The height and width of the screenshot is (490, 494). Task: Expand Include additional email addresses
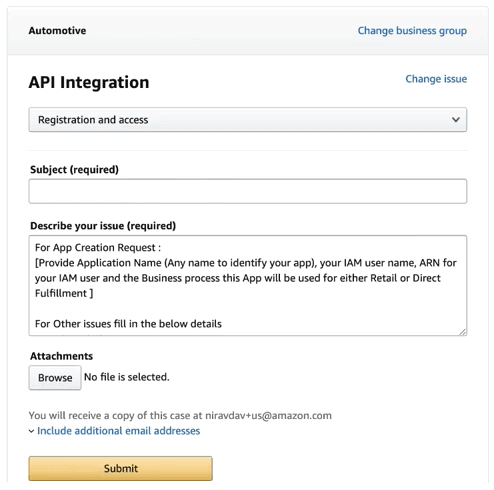click(x=118, y=431)
